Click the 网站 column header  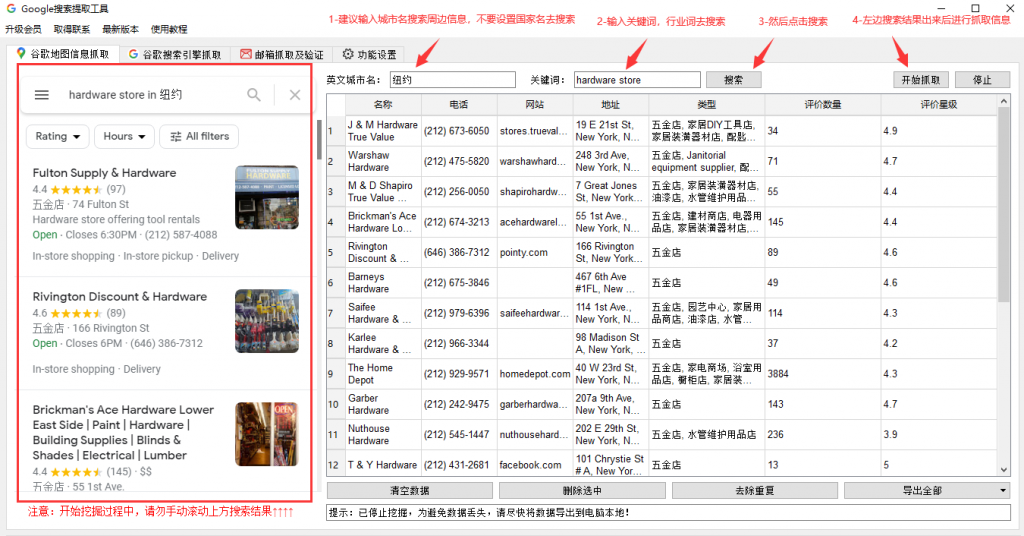pyautogui.click(x=535, y=104)
